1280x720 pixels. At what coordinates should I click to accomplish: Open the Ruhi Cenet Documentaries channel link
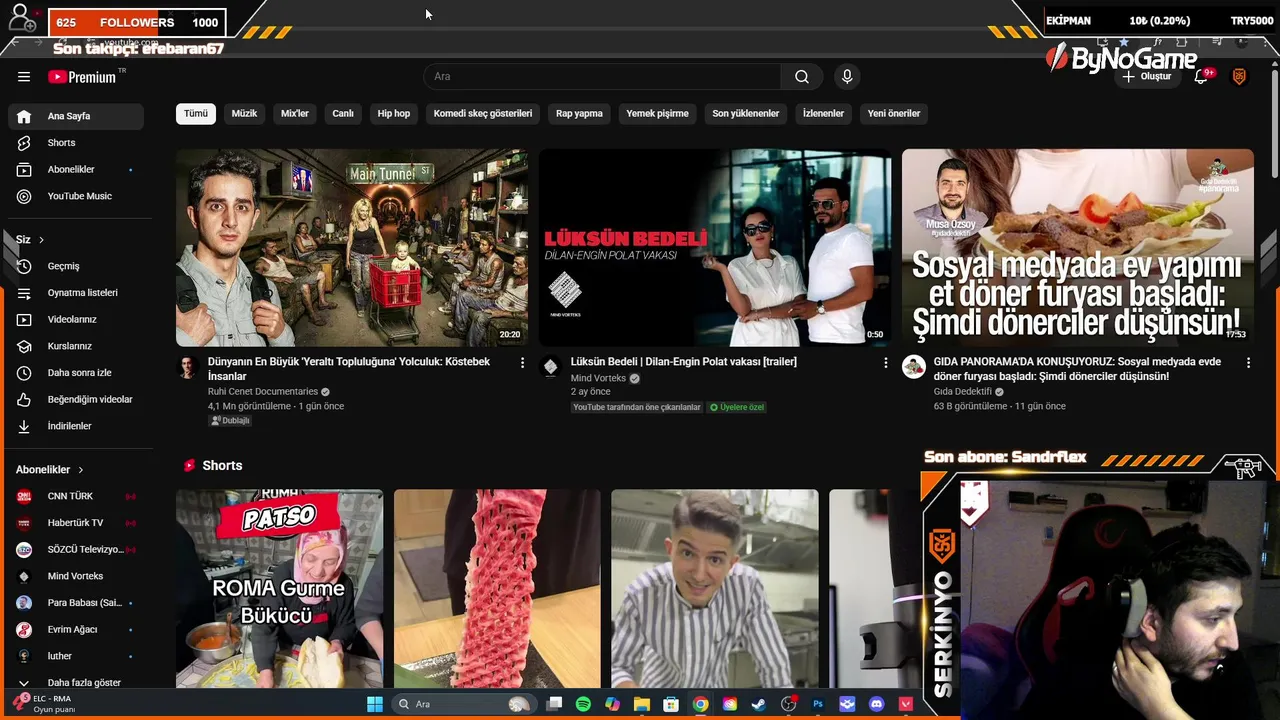click(263, 392)
